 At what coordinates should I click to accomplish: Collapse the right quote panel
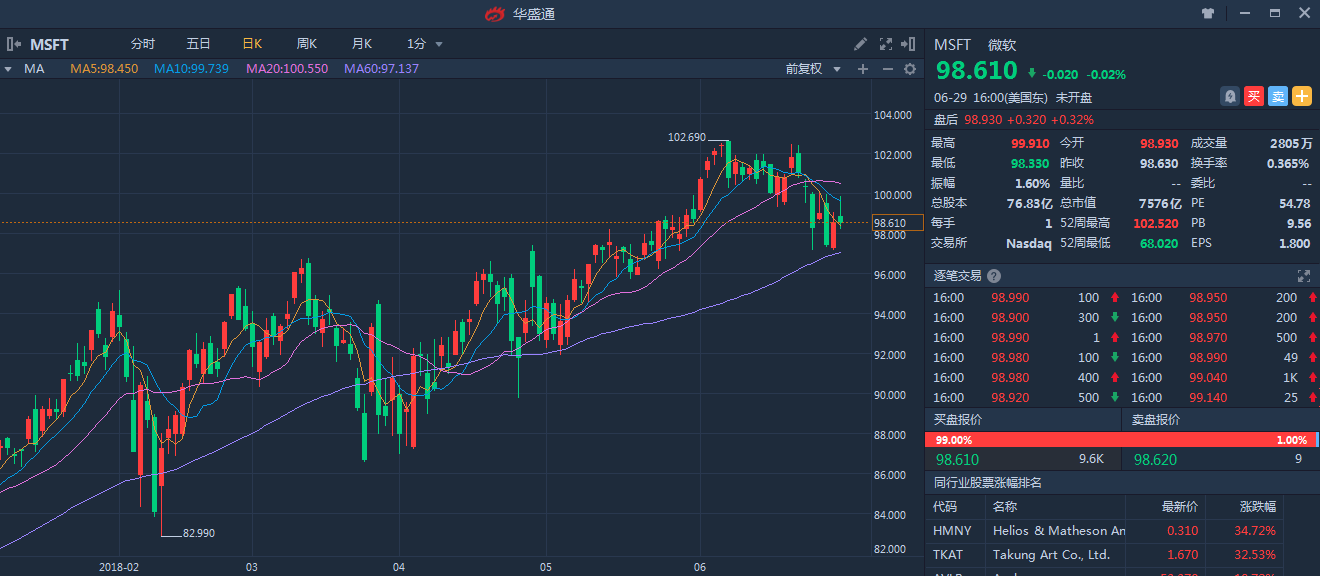[x=908, y=44]
